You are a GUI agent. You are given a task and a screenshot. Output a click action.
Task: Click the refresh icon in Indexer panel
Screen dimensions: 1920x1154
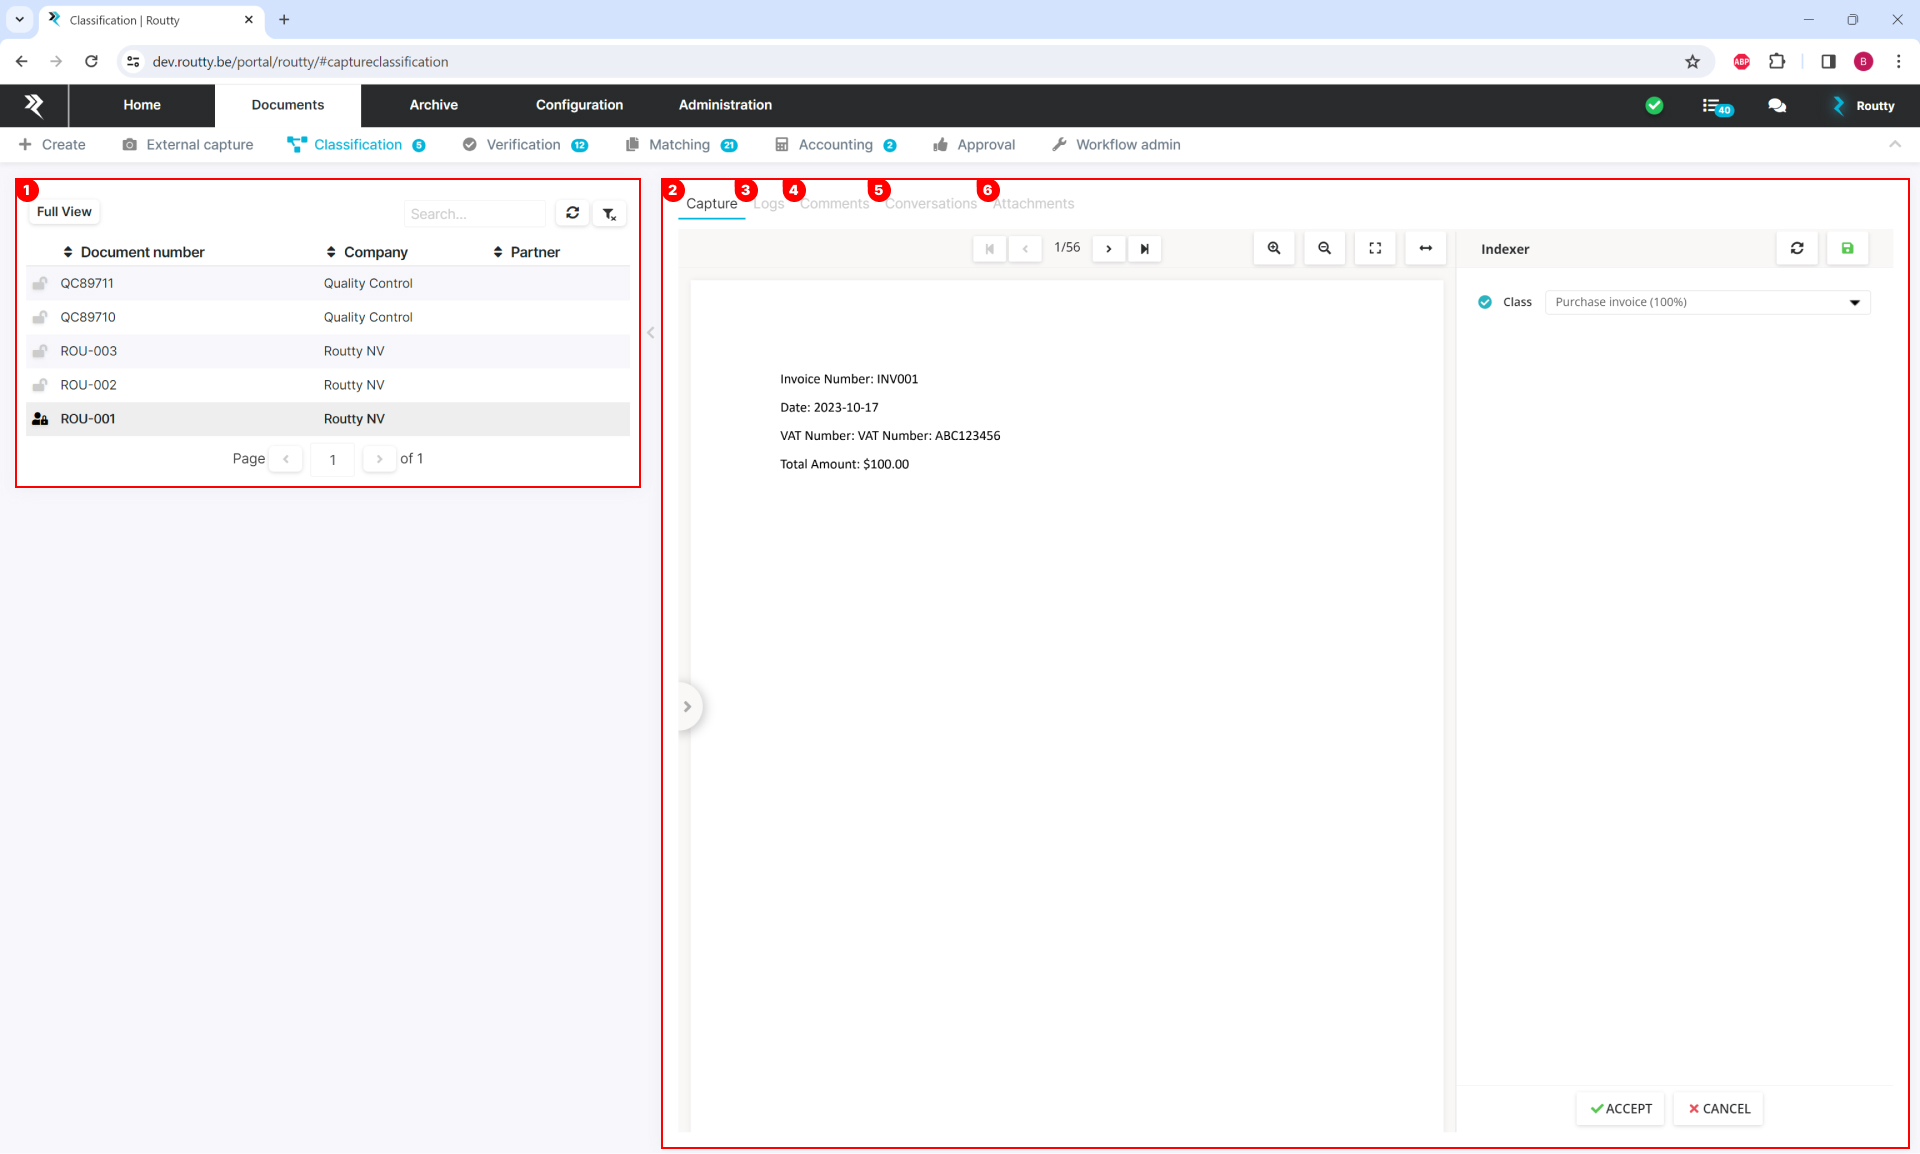pyautogui.click(x=1797, y=248)
